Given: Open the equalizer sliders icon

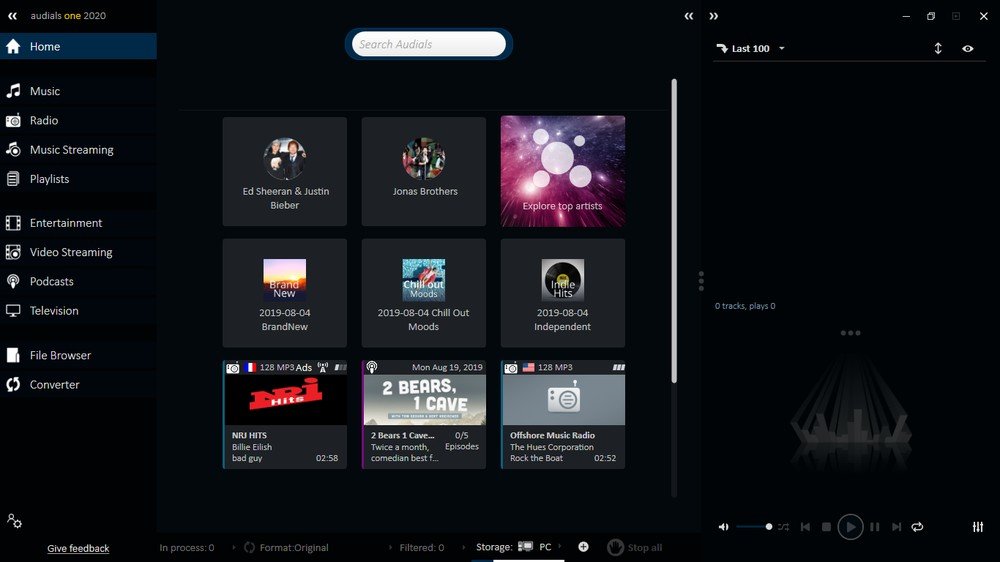Looking at the screenshot, I should tap(978, 527).
